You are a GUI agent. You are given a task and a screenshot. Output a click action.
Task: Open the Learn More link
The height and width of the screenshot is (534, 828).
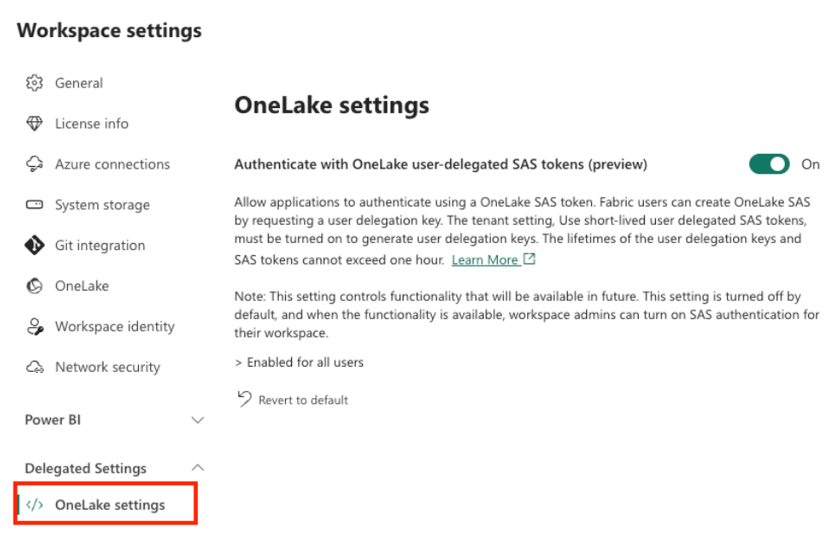[486, 260]
